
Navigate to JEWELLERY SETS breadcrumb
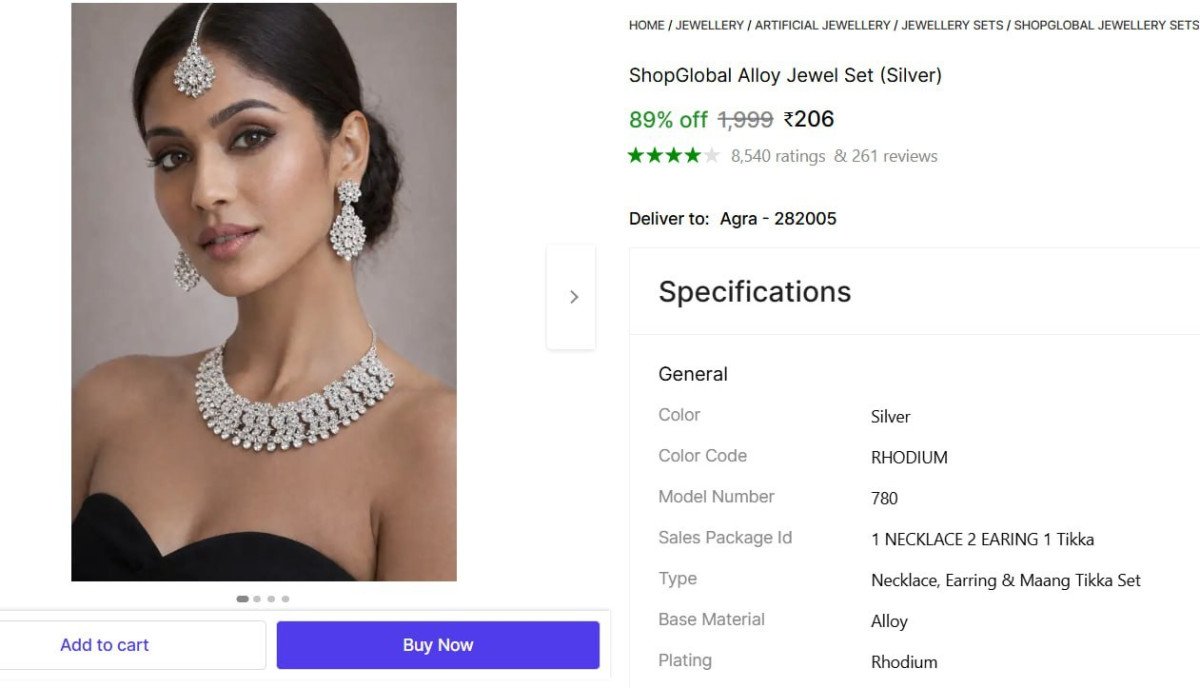point(952,25)
